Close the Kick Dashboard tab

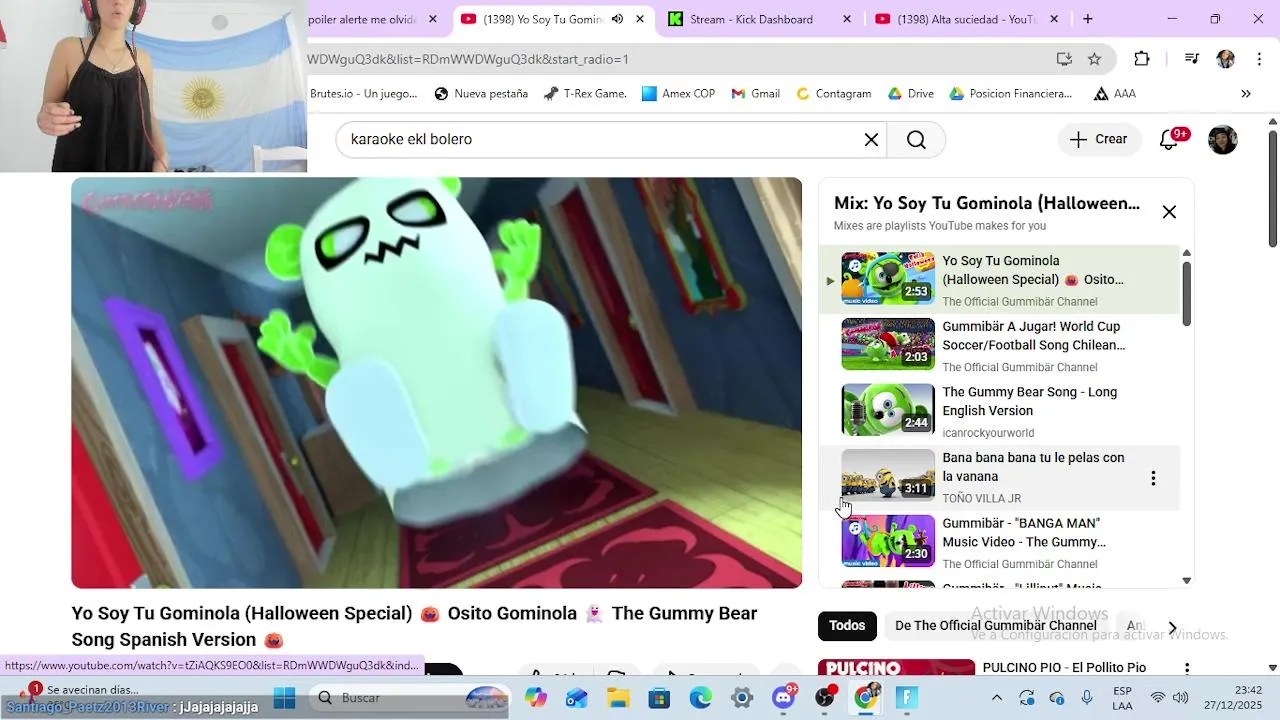tap(847, 19)
